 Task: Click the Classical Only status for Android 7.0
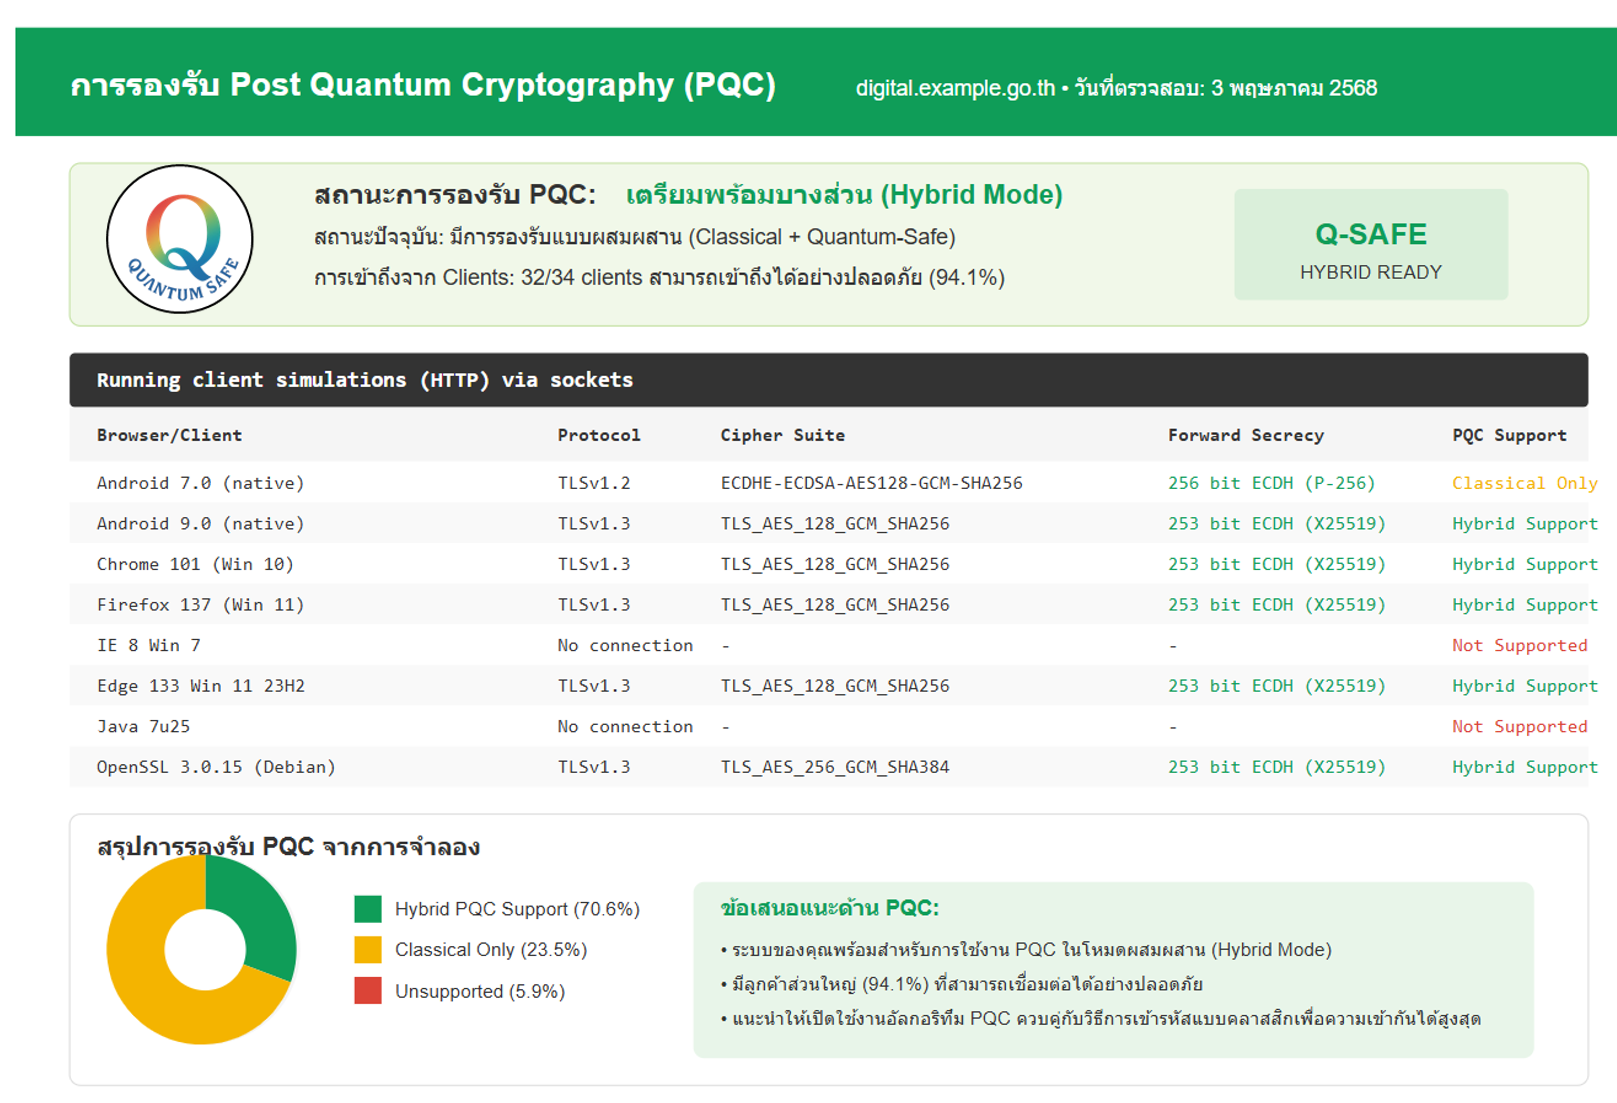click(x=1524, y=483)
